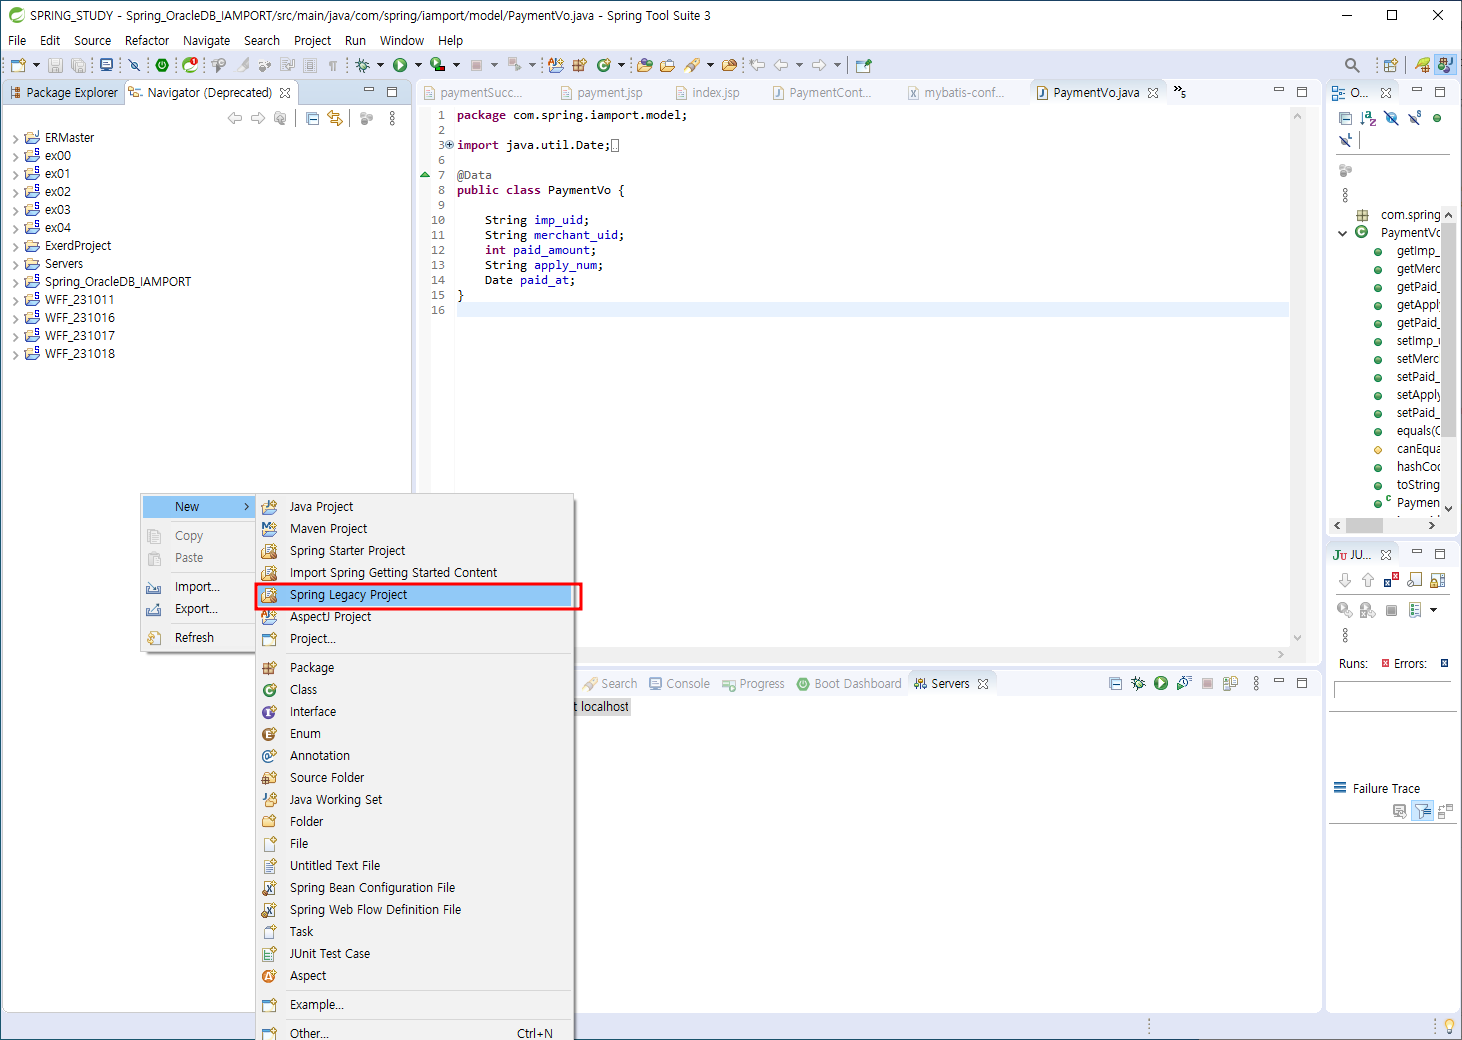Image resolution: width=1462 pixels, height=1040 pixels.
Task: Click the New Java Class toolbar icon
Action: click(x=603, y=65)
